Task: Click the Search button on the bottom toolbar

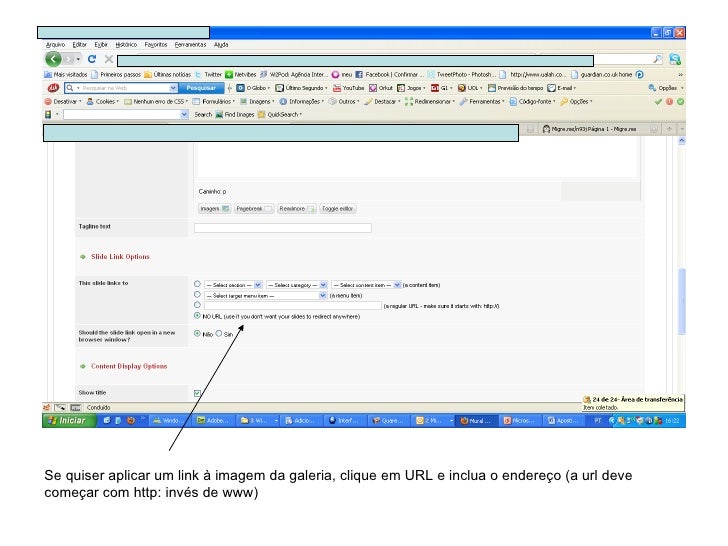Action: pyautogui.click(x=203, y=115)
